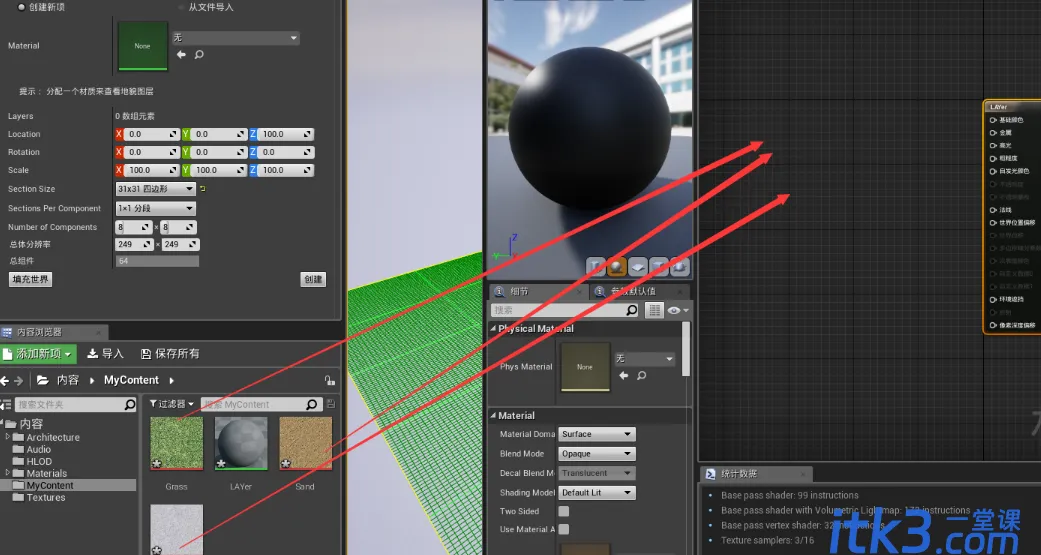Open the Section Size 31x31 dropdown
The width and height of the screenshot is (1041, 555).
(x=155, y=189)
